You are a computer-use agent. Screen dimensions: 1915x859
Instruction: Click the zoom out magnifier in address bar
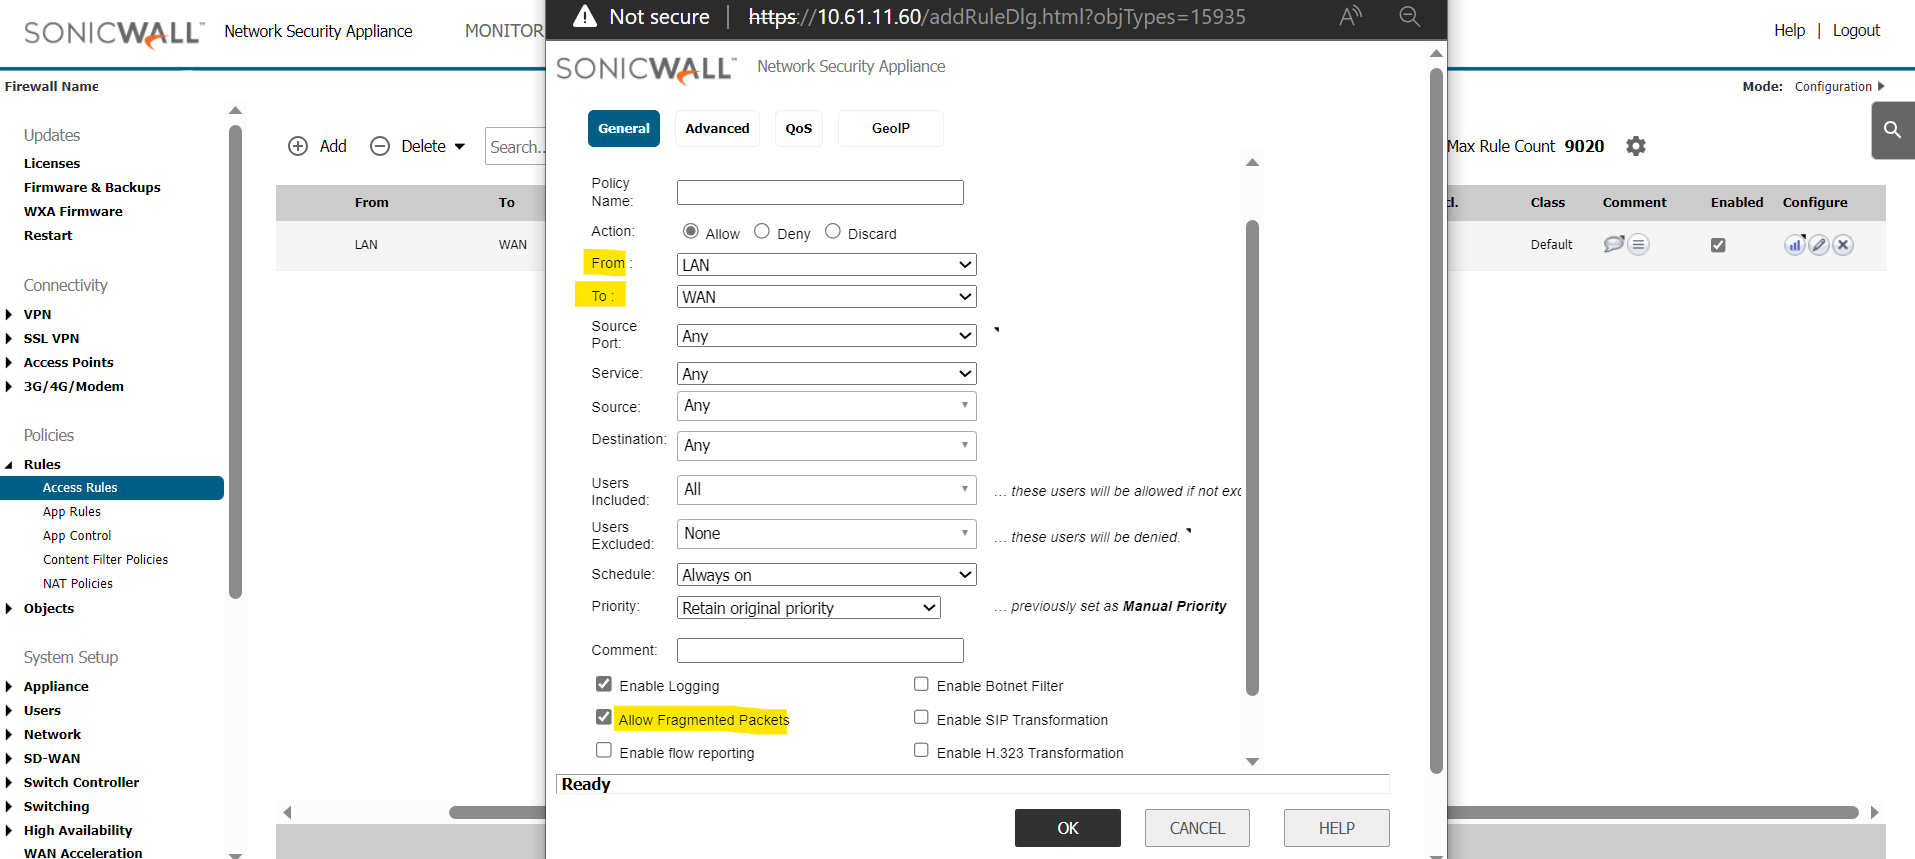(x=1409, y=17)
